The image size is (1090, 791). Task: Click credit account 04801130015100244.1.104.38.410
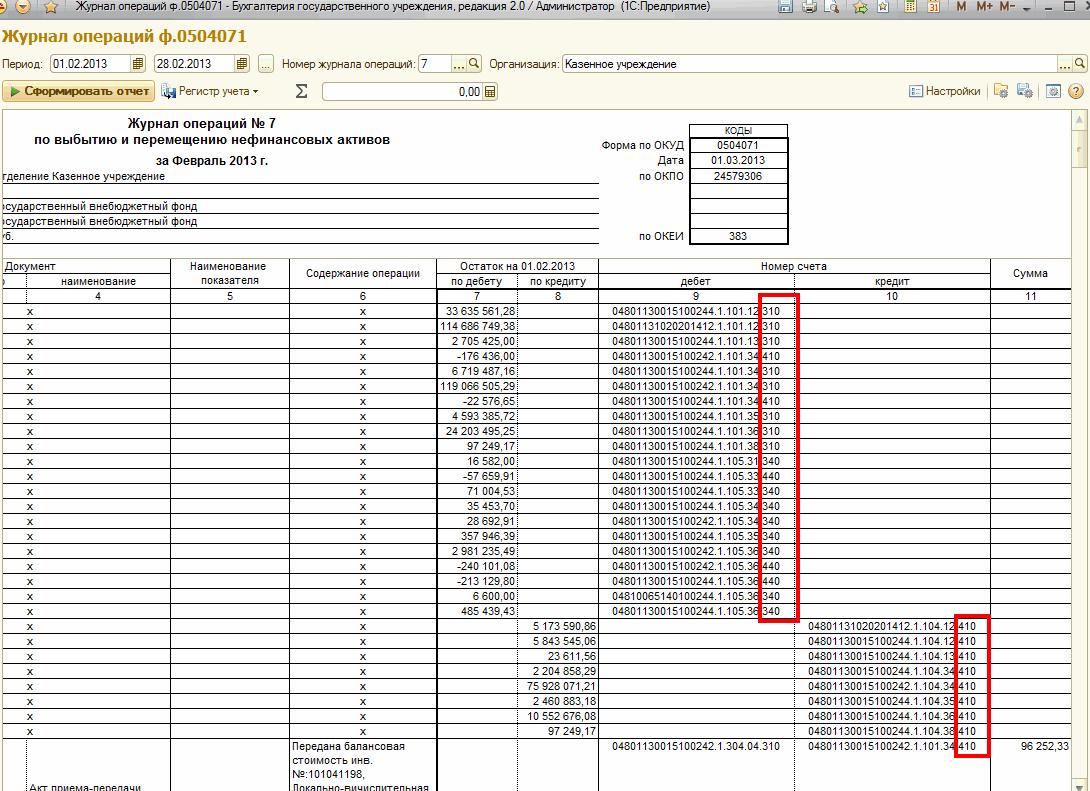tap(892, 731)
